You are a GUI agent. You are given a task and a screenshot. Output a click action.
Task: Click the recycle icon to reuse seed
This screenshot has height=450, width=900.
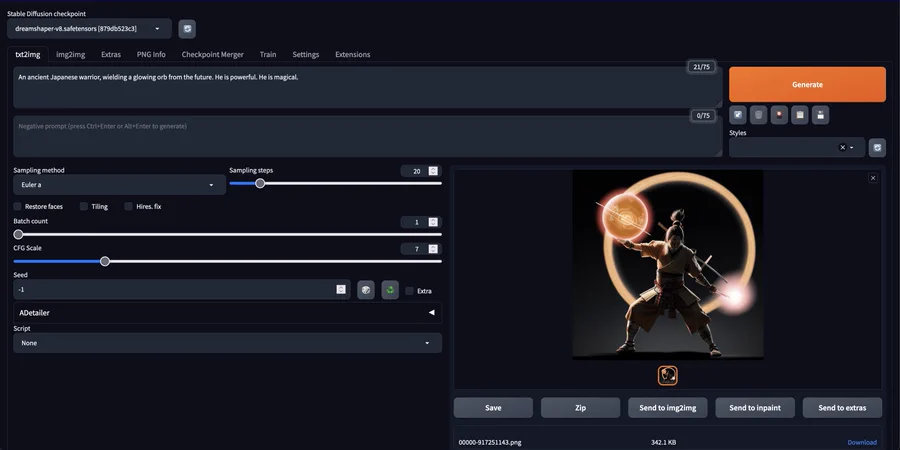(390, 289)
